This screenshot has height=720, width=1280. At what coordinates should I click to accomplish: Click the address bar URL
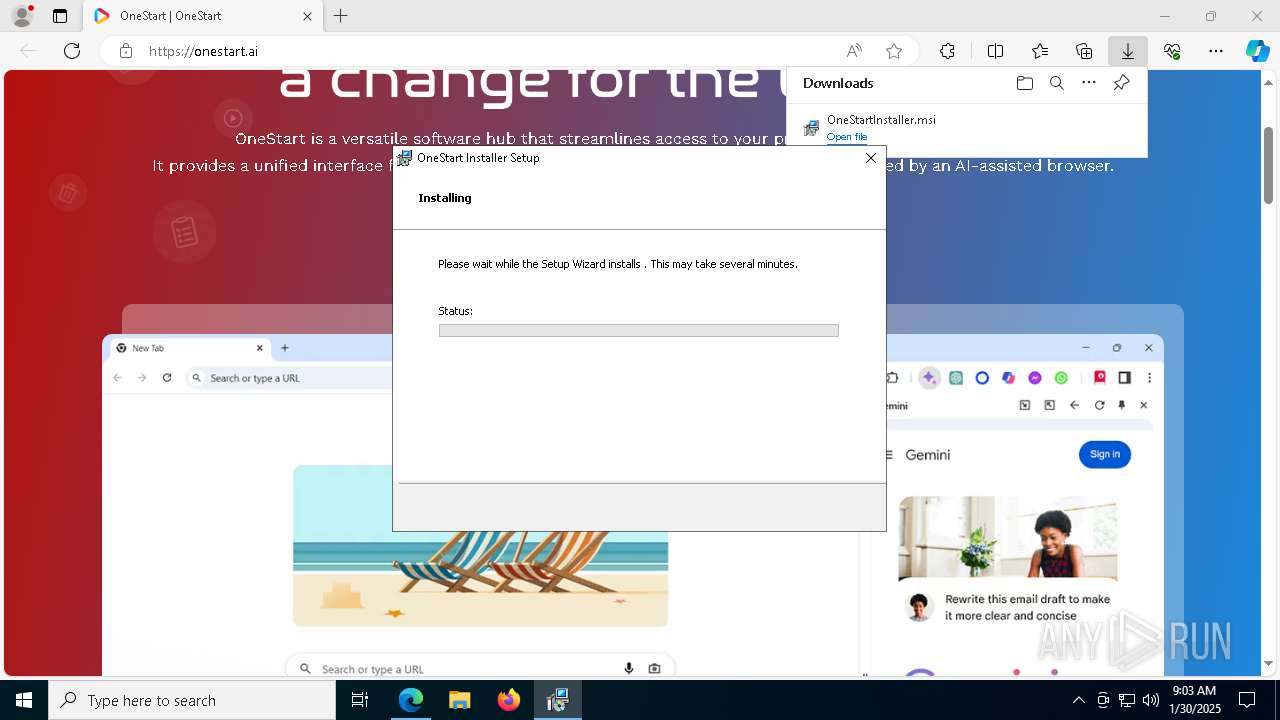pyautogui.click(x=204, y=51)
